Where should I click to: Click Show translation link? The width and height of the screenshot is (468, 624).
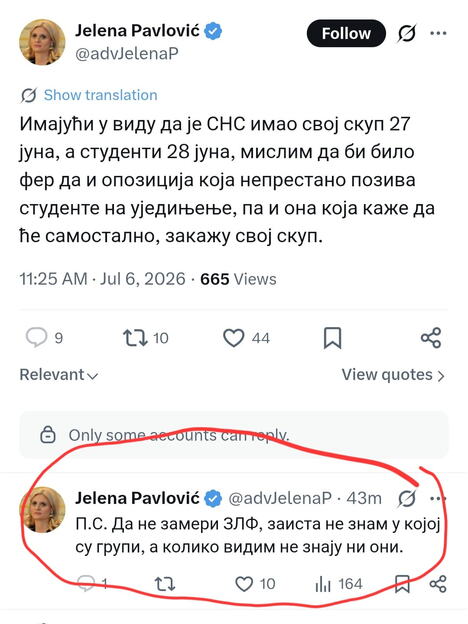tap(100, 95)
